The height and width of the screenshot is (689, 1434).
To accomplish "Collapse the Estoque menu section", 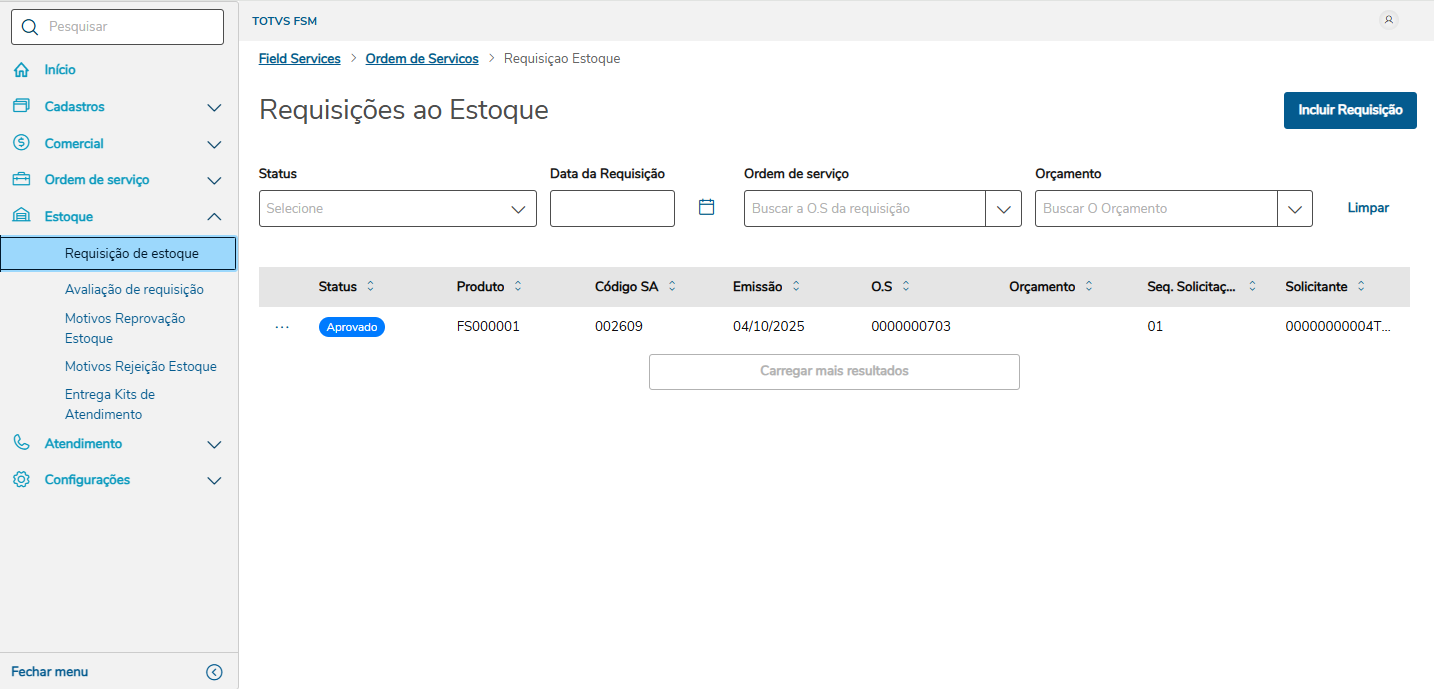I will 214,217.
